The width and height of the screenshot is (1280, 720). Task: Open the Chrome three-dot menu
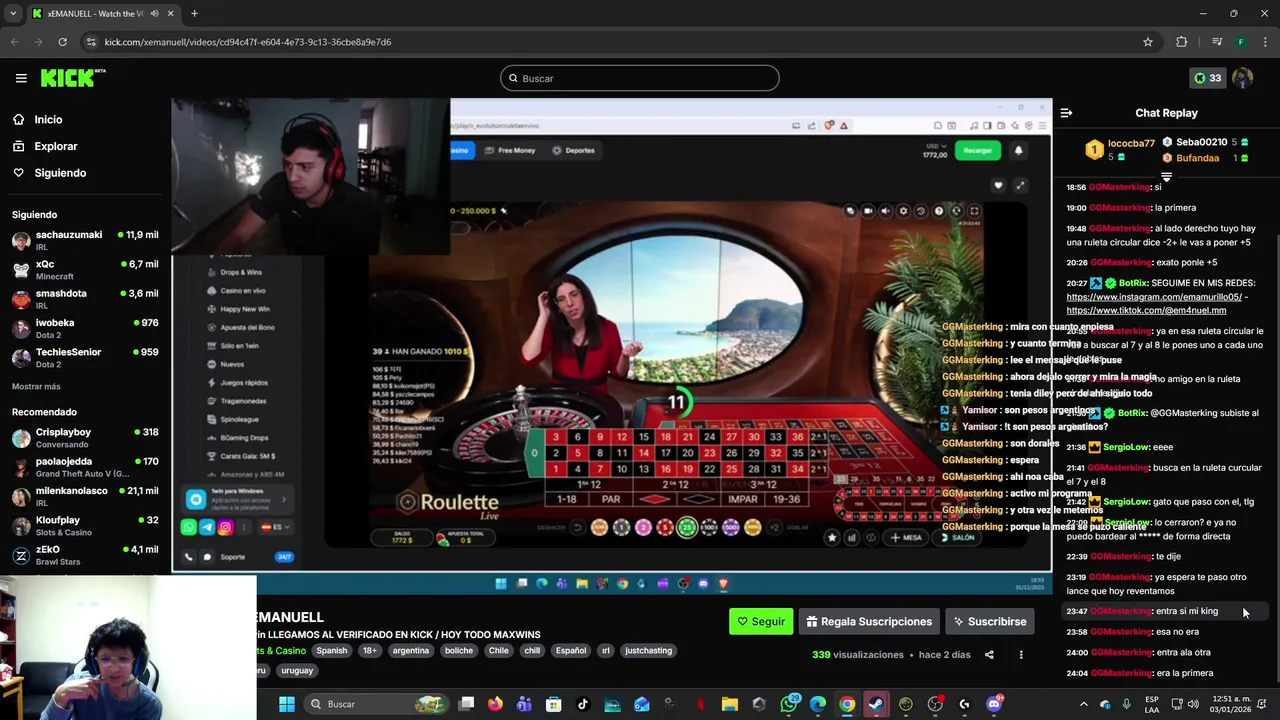coord(1265,42)
